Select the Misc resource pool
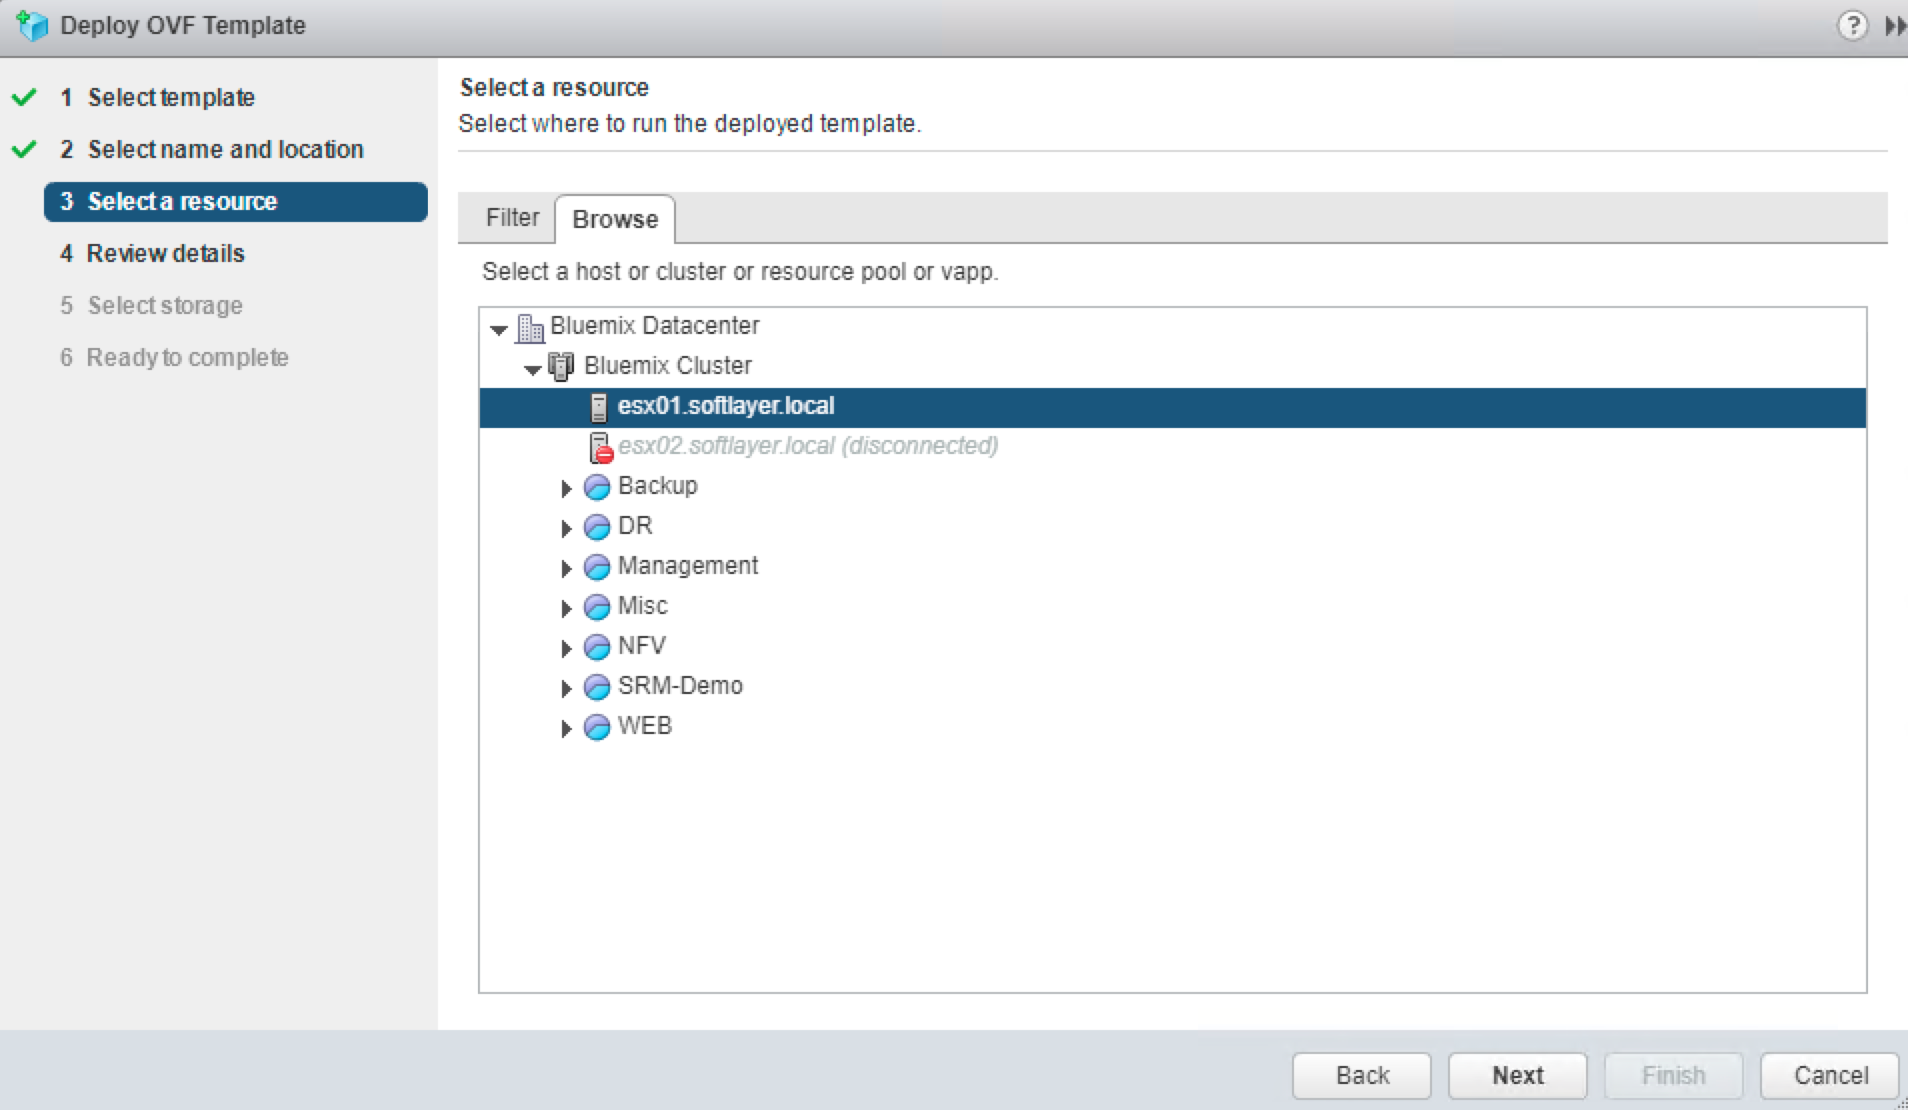1908x1110 pixels. [x=644, y=606]
